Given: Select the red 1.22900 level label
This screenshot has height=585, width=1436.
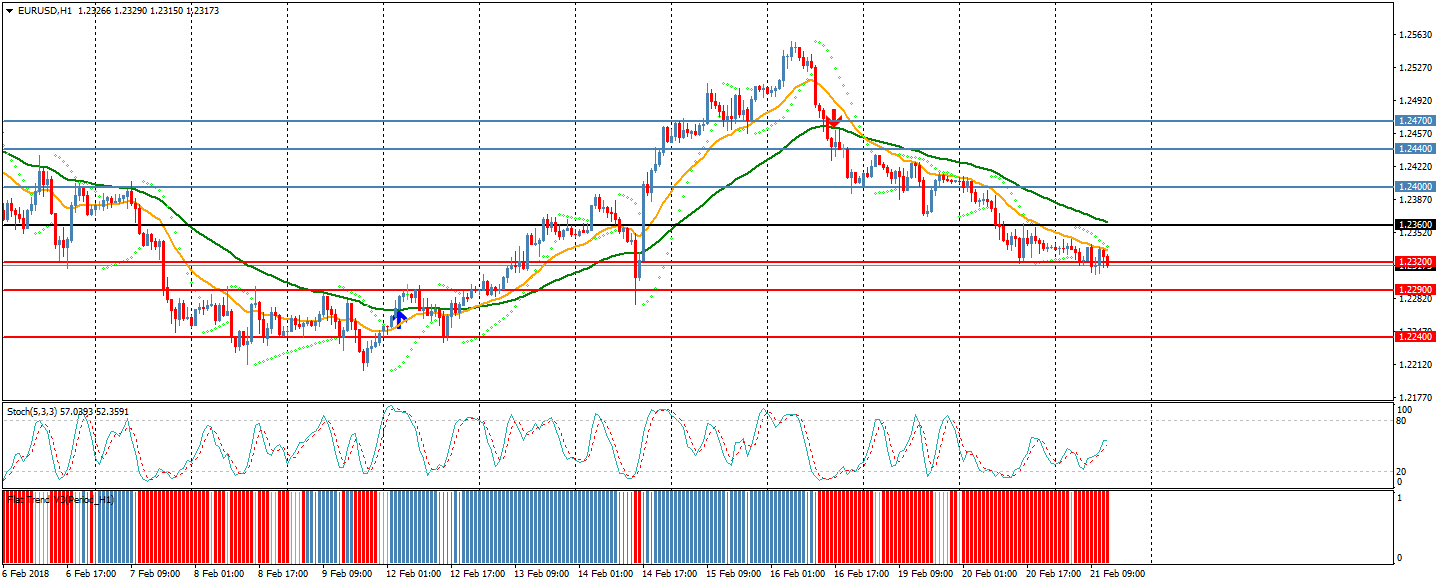Looking at the screenshot, I should point(1415,290).
